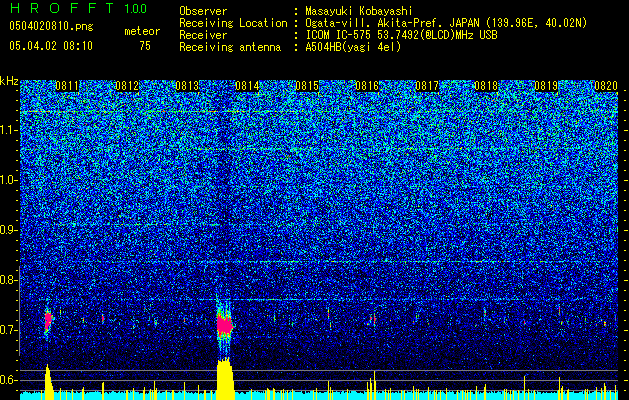Select antenna text A504HB(yagi 4el)

353,47
